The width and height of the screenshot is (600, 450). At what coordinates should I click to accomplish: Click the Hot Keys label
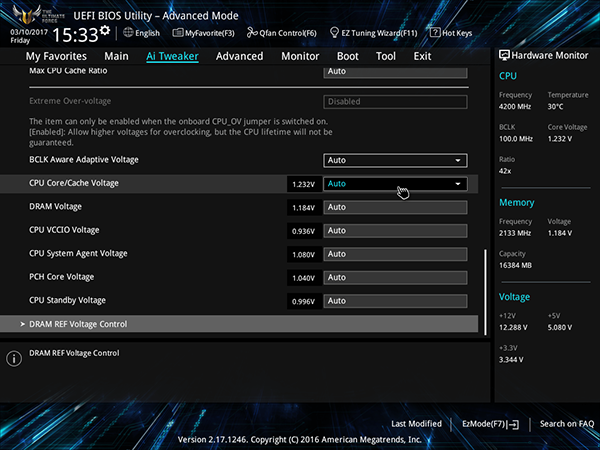click(457, 33)
